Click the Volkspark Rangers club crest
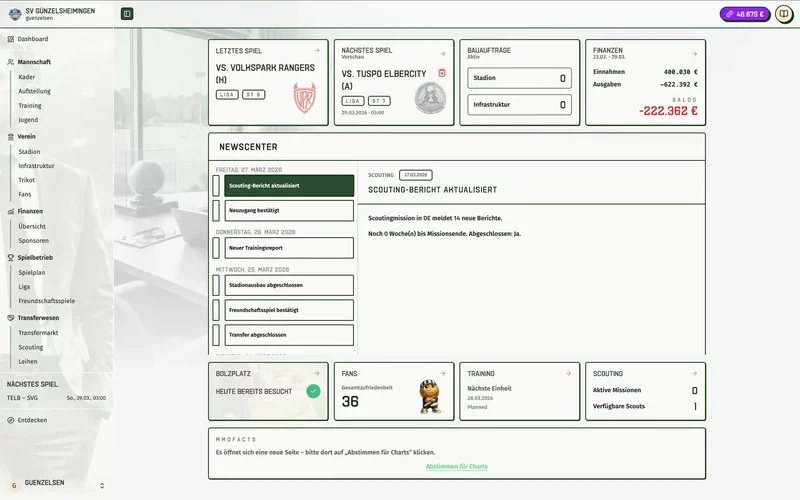Viewport: 800px width, 500px height. 304,97
